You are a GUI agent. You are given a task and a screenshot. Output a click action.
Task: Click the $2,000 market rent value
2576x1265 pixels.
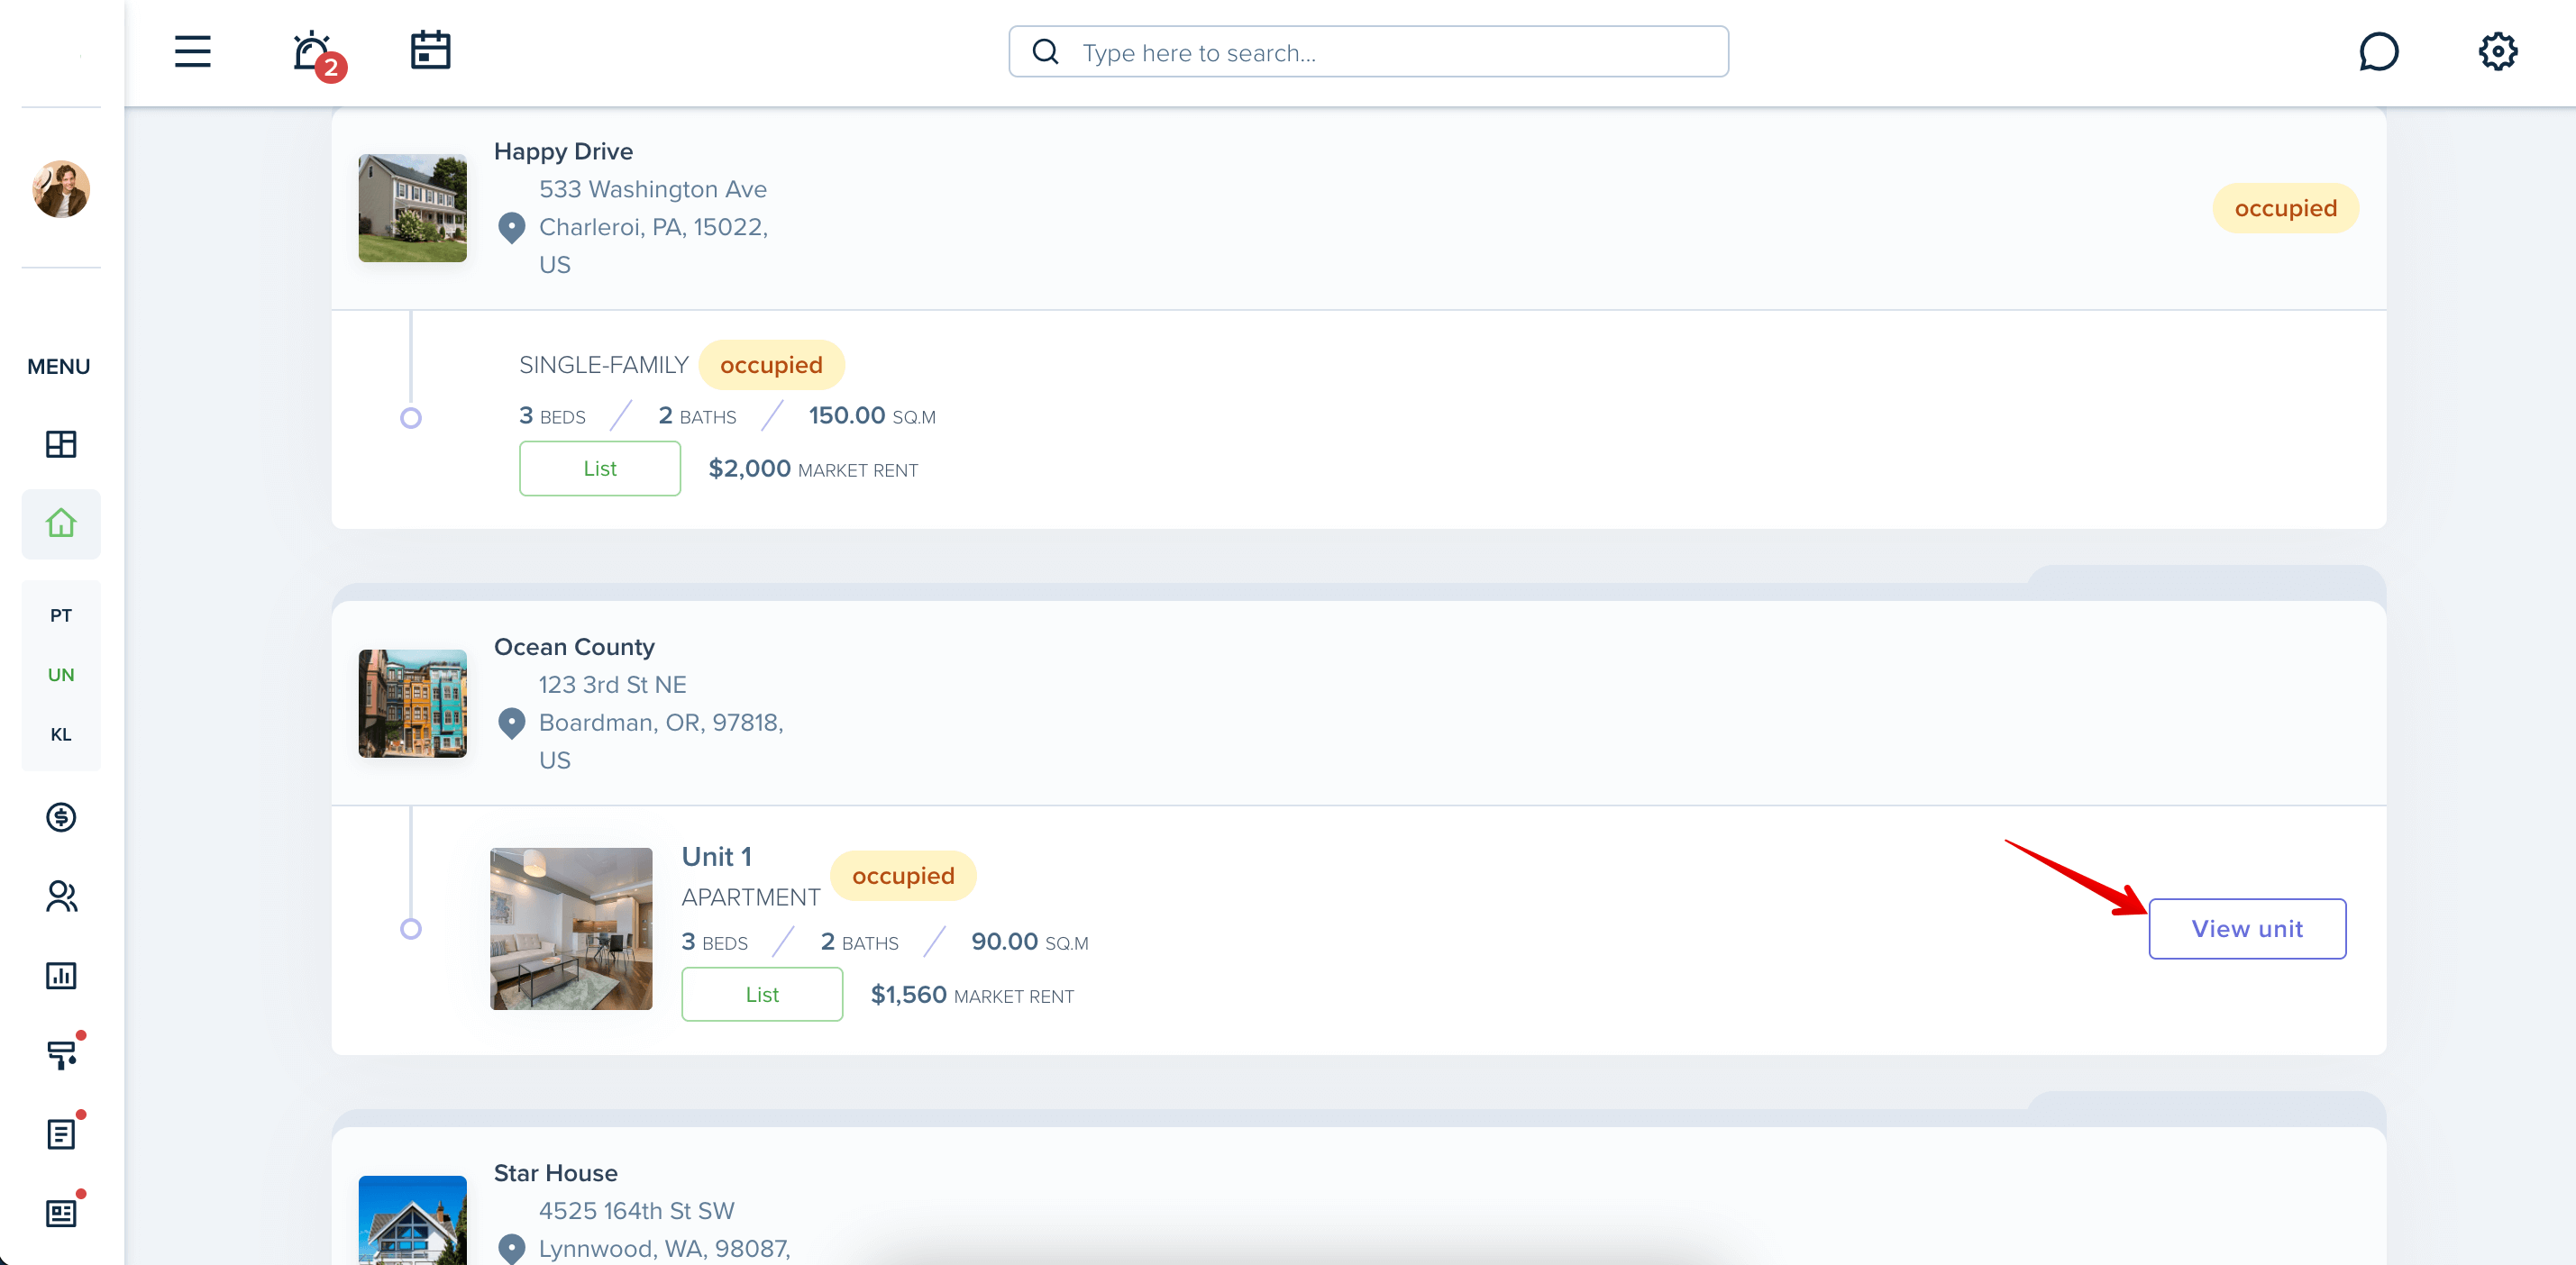tap(749, 469)
